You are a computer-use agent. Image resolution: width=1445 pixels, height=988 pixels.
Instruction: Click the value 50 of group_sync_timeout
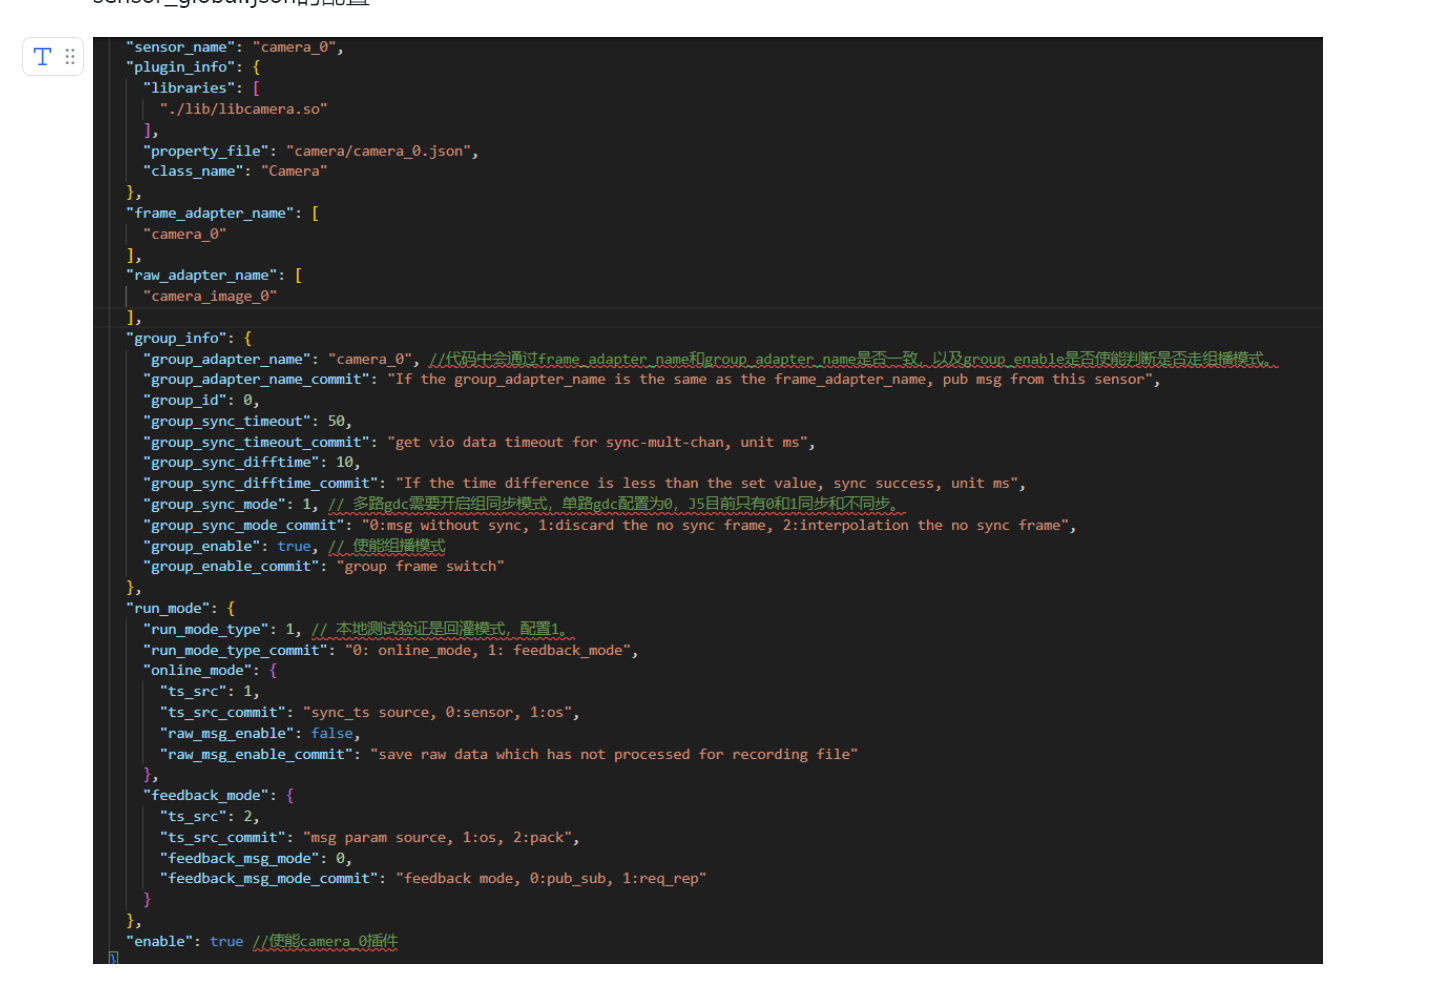[338, 421]
